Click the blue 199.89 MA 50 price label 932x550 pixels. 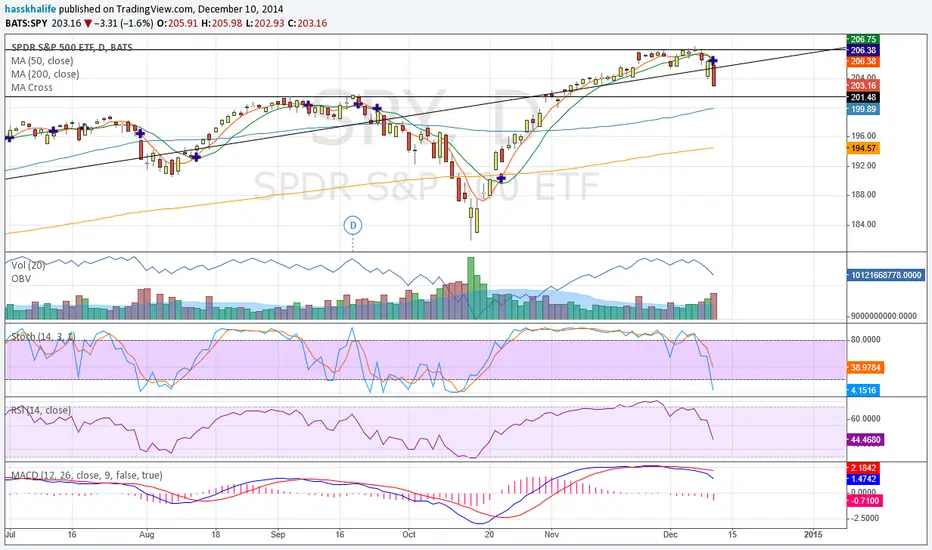[863, 109]
